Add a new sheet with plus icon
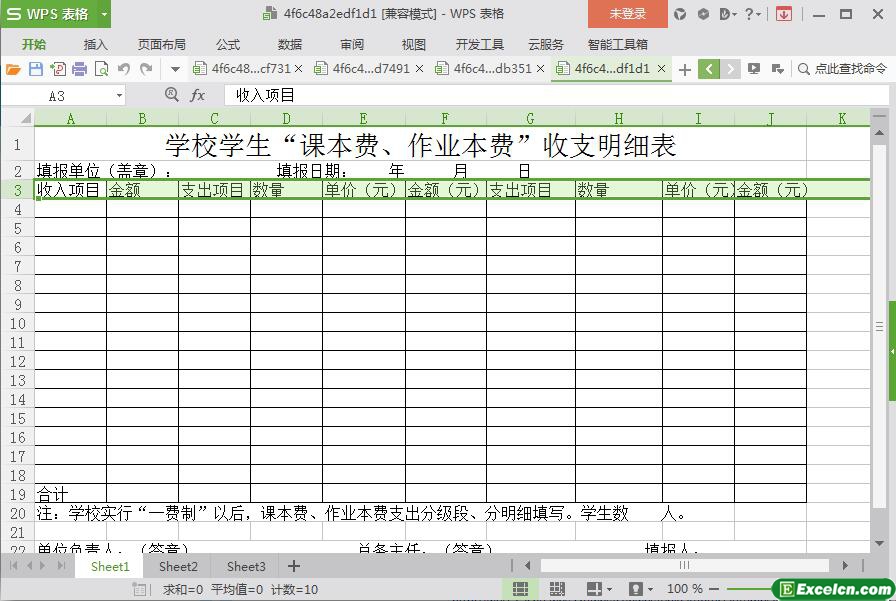The width and height of the screenshot is (896, 601). (293, 566)
